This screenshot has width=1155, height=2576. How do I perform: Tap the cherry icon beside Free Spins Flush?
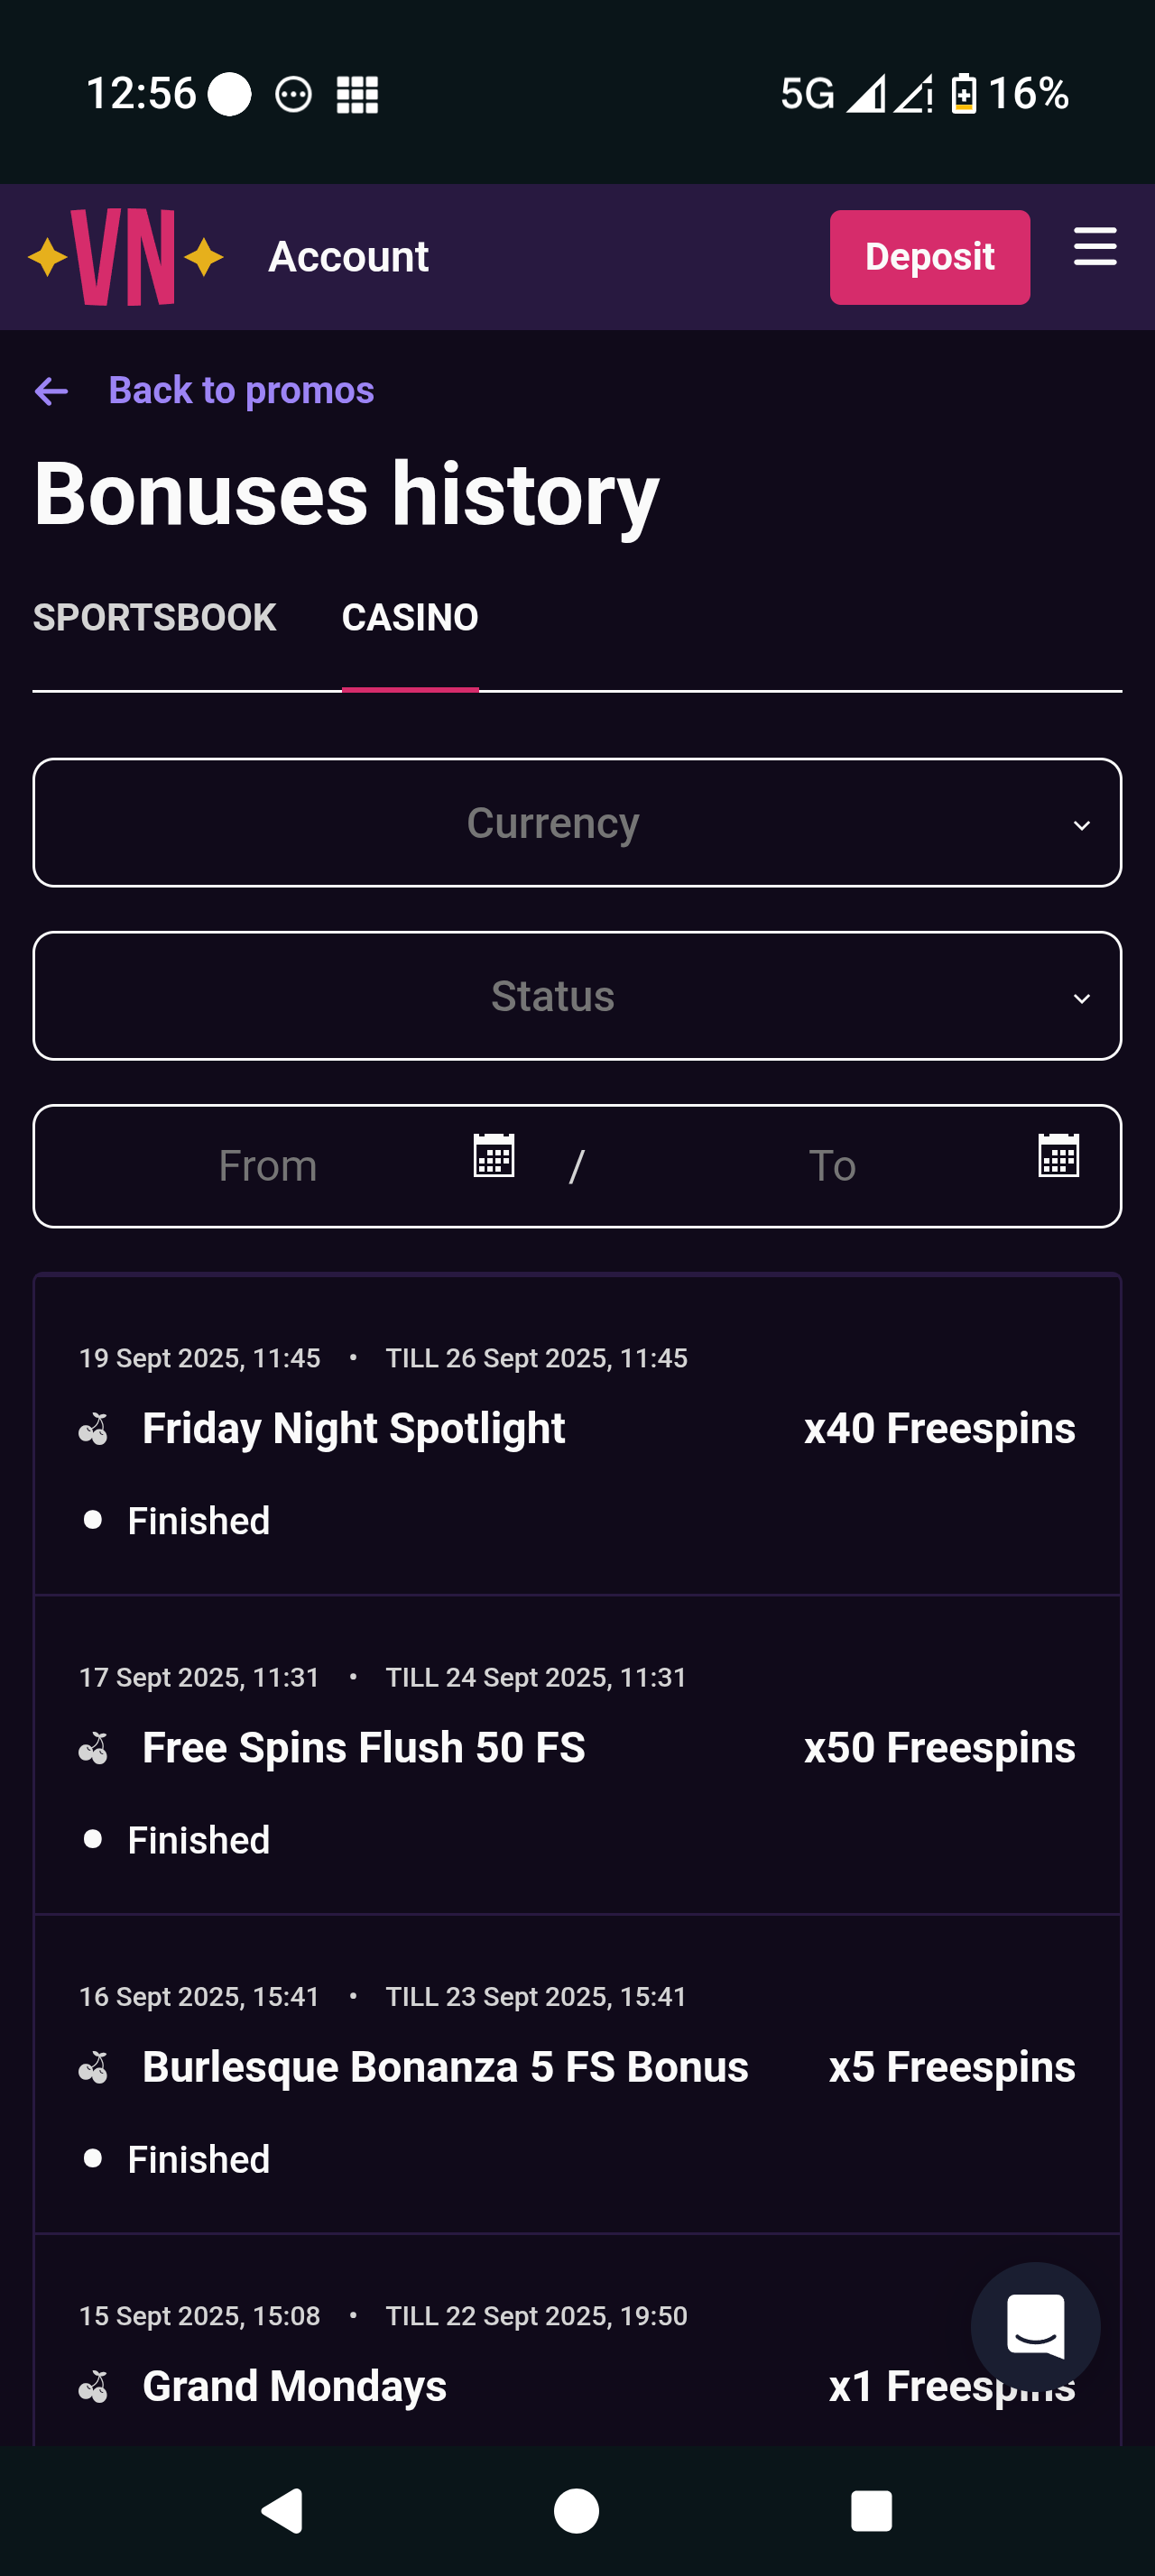(x=94, y=1749)
